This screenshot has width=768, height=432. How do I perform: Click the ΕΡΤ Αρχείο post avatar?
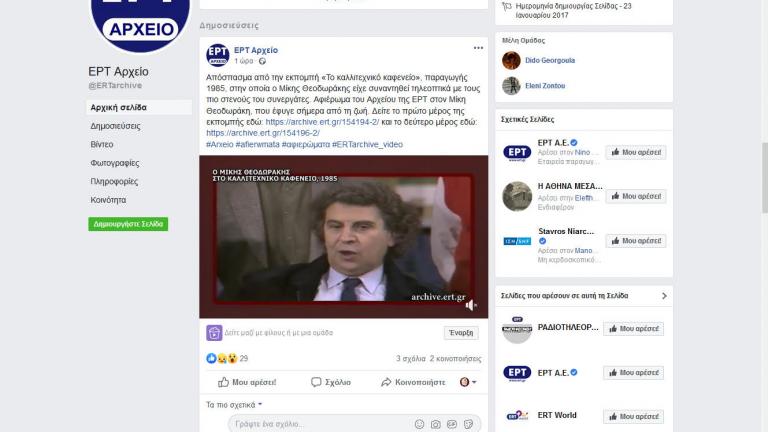217,55
